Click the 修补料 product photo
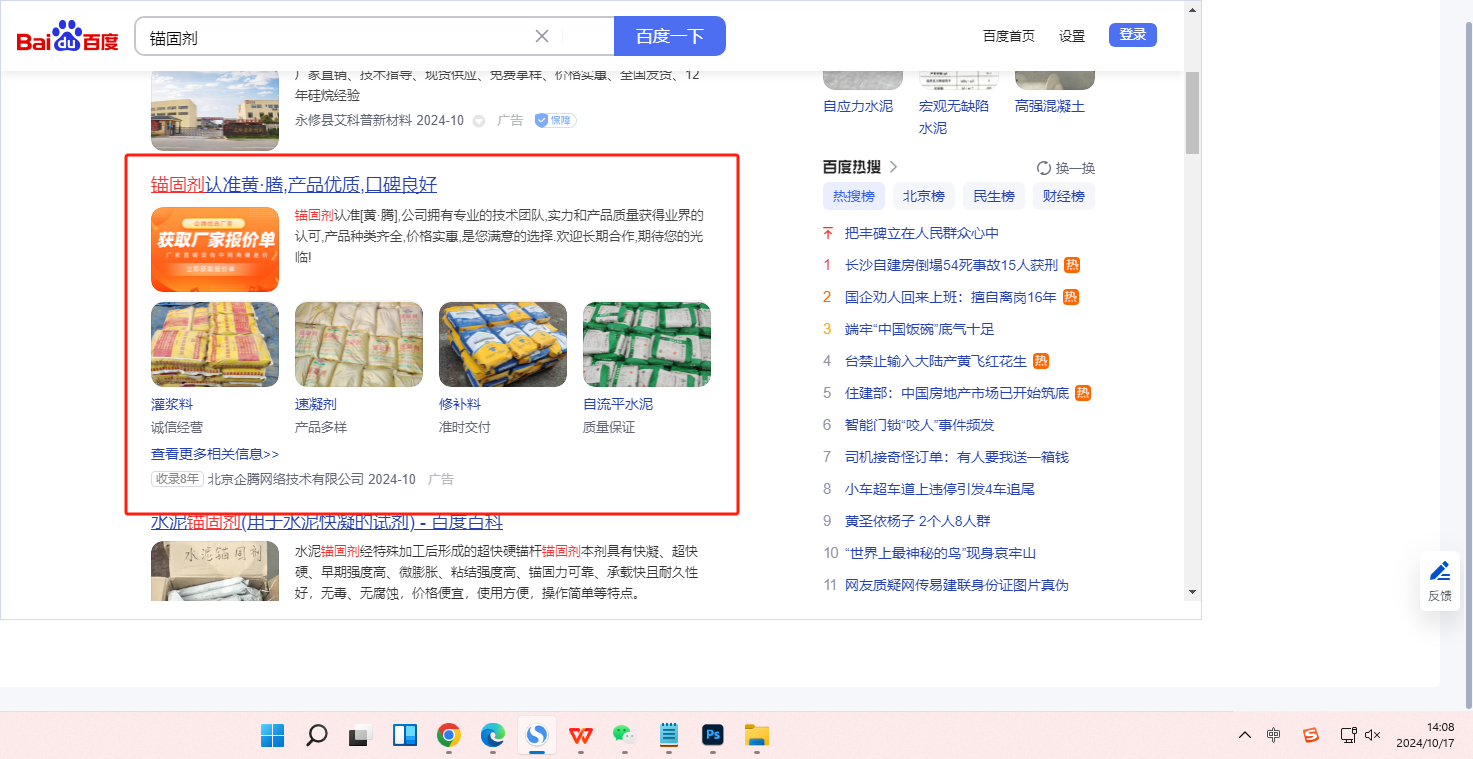This screenshot has width=1473, height=759. (503, 345)
